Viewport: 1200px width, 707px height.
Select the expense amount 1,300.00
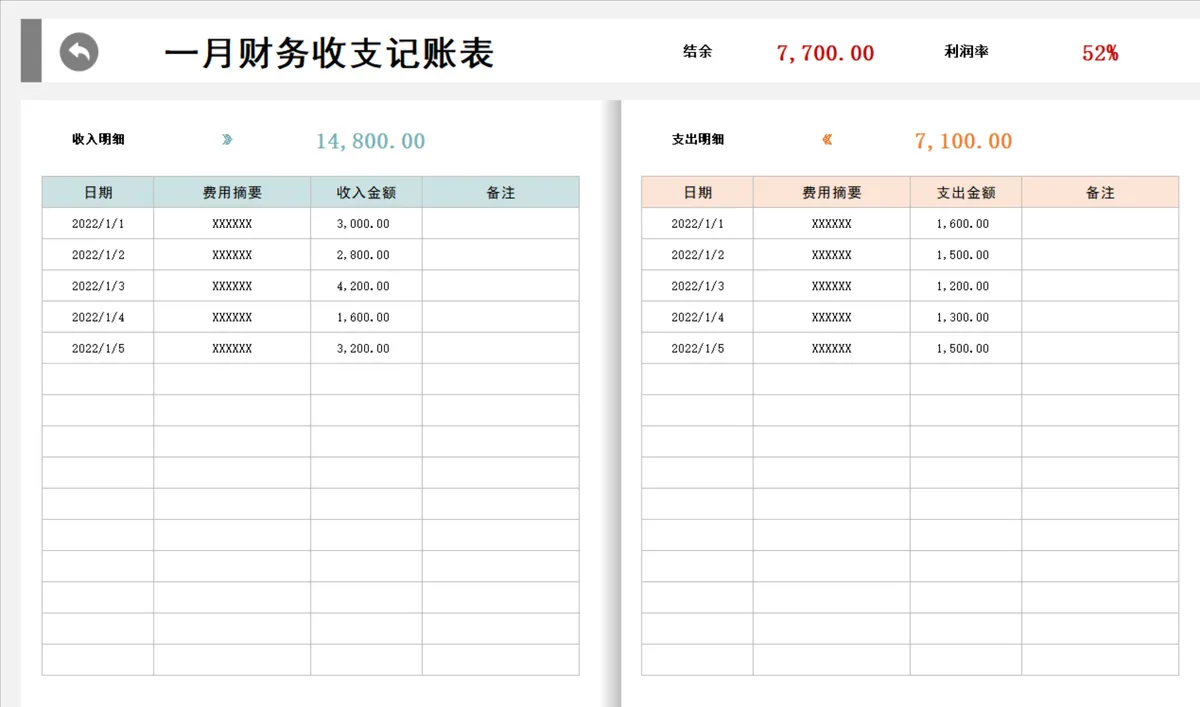click(963, 317)
